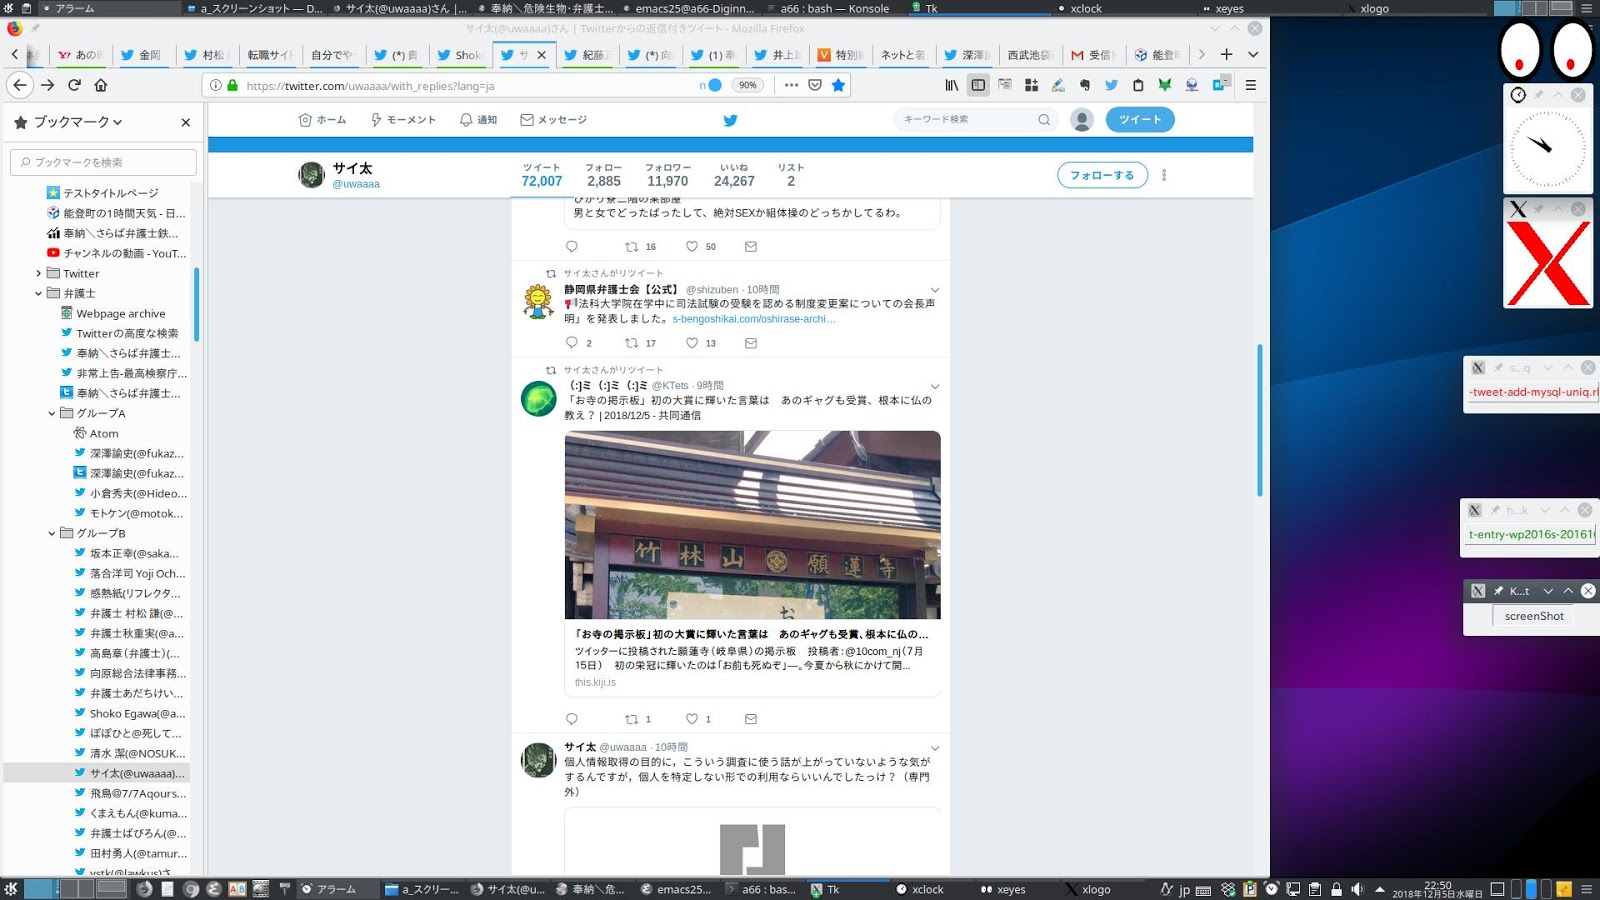This screenshot has width=1600, height=900.
Task: Reply to the 静岡県弁護士会 tweet
Action: pyautogui.click(x=572, y=343)
